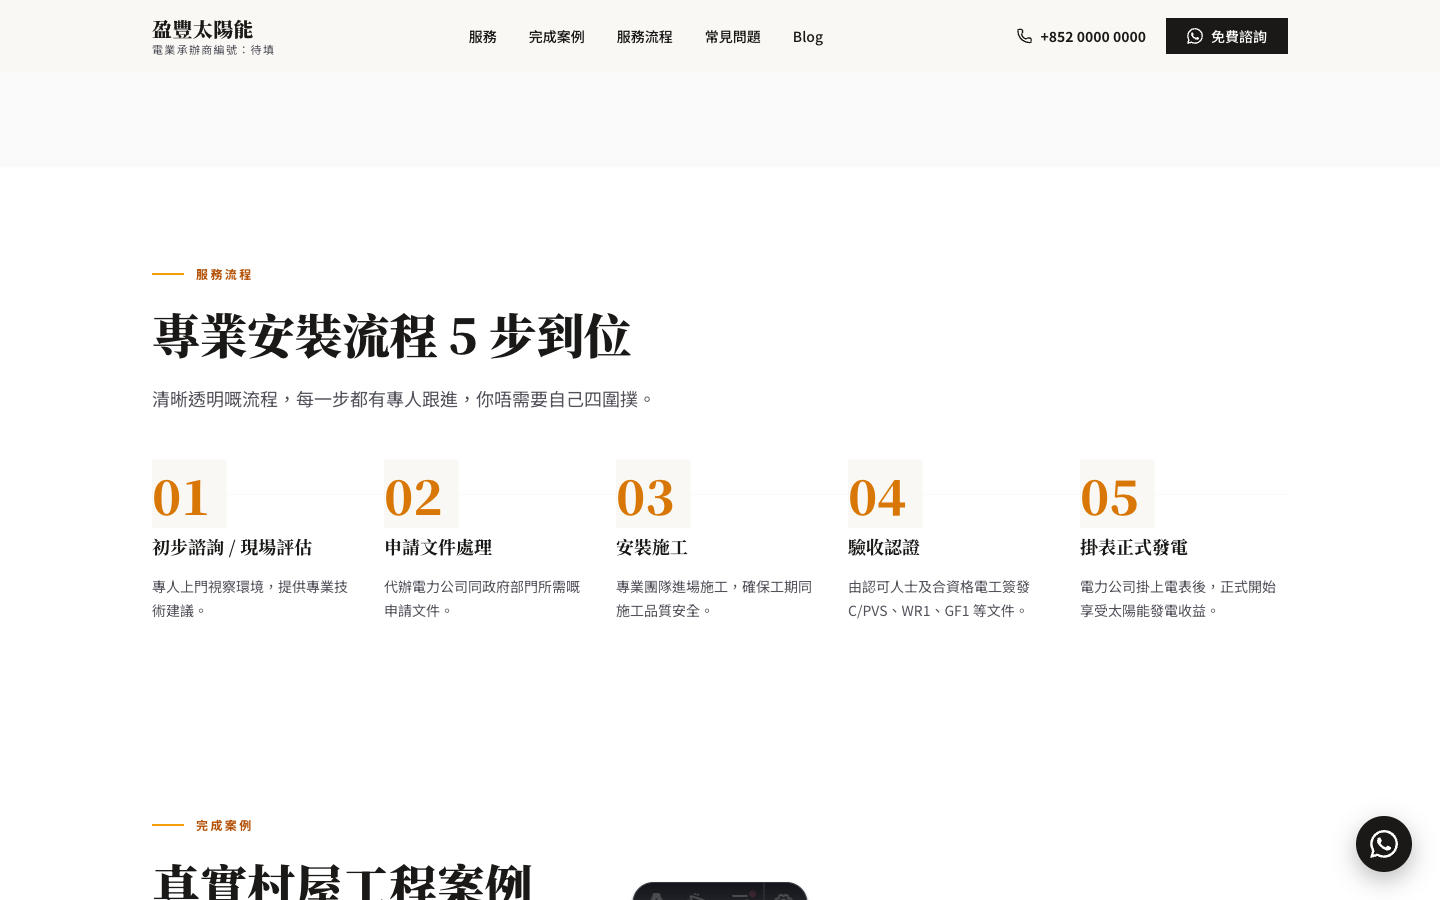Click the step 03 number badge

pos(653,494)
